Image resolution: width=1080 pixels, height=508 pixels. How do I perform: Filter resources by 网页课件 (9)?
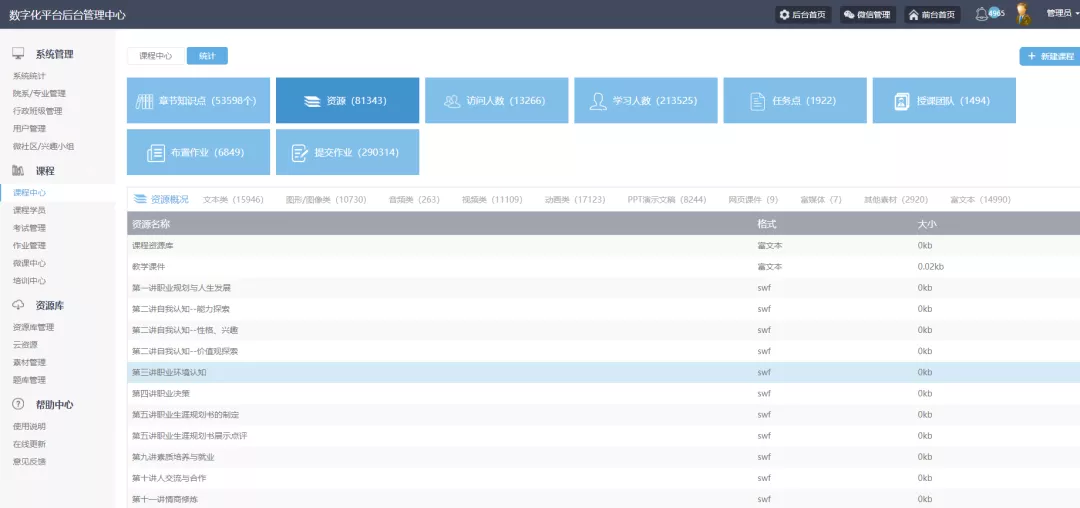(753, 200)
